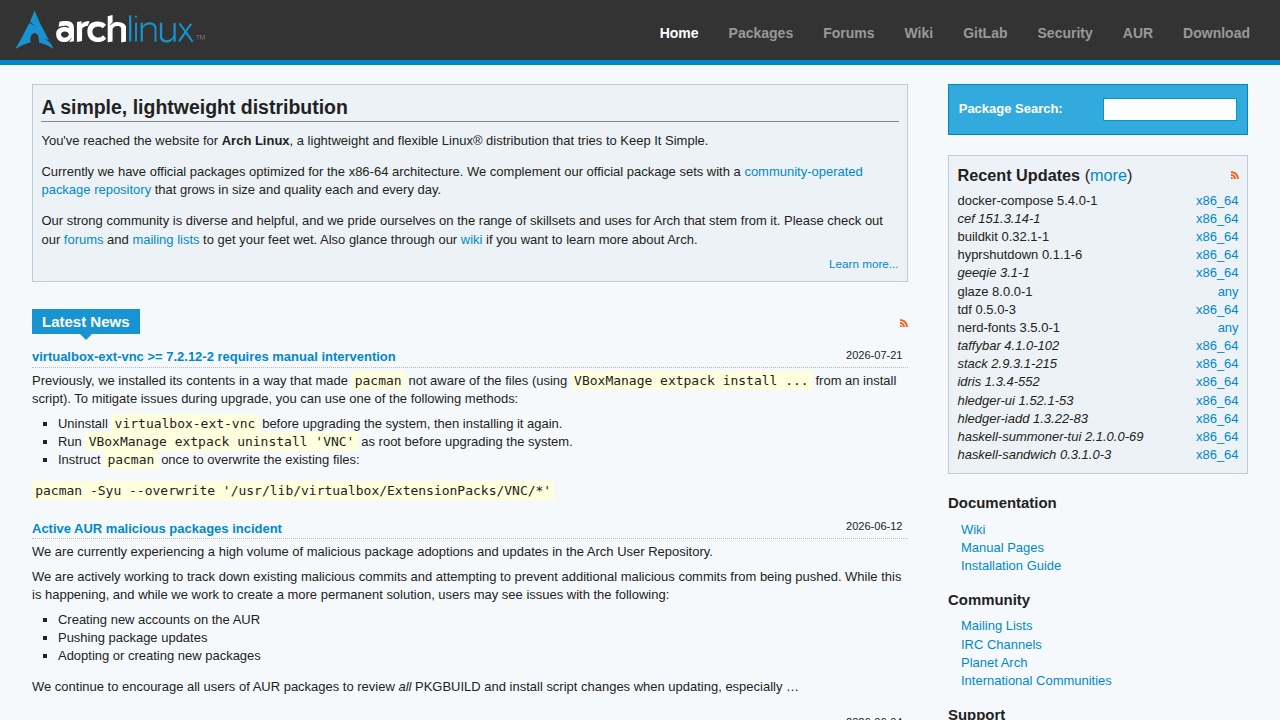
Task: Open the Latest News heading link
Action: tap(85, 322)
